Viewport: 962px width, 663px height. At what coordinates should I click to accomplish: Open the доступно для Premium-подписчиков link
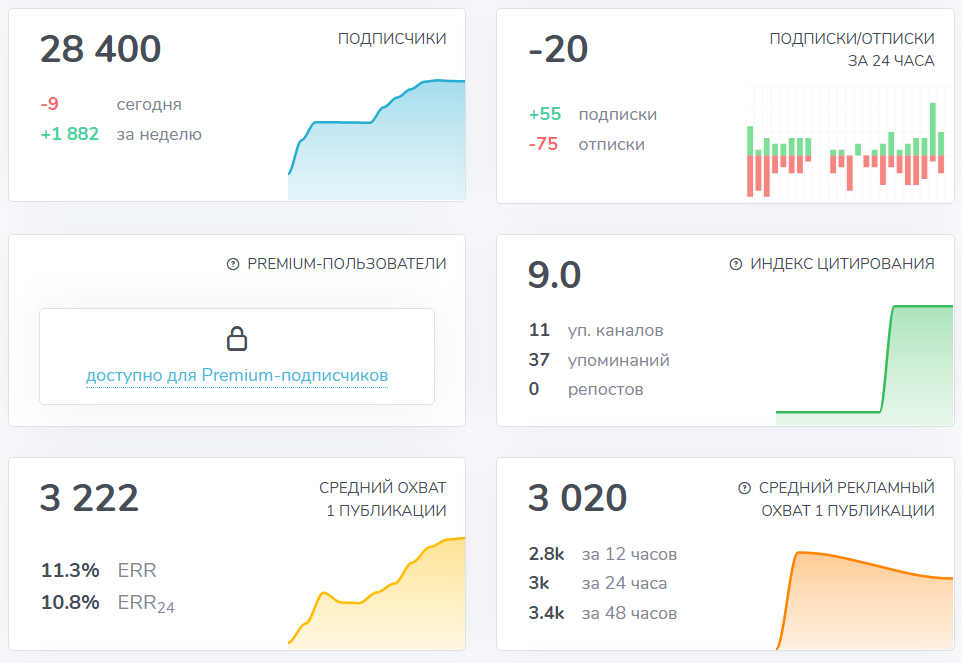tap(236, 374)
